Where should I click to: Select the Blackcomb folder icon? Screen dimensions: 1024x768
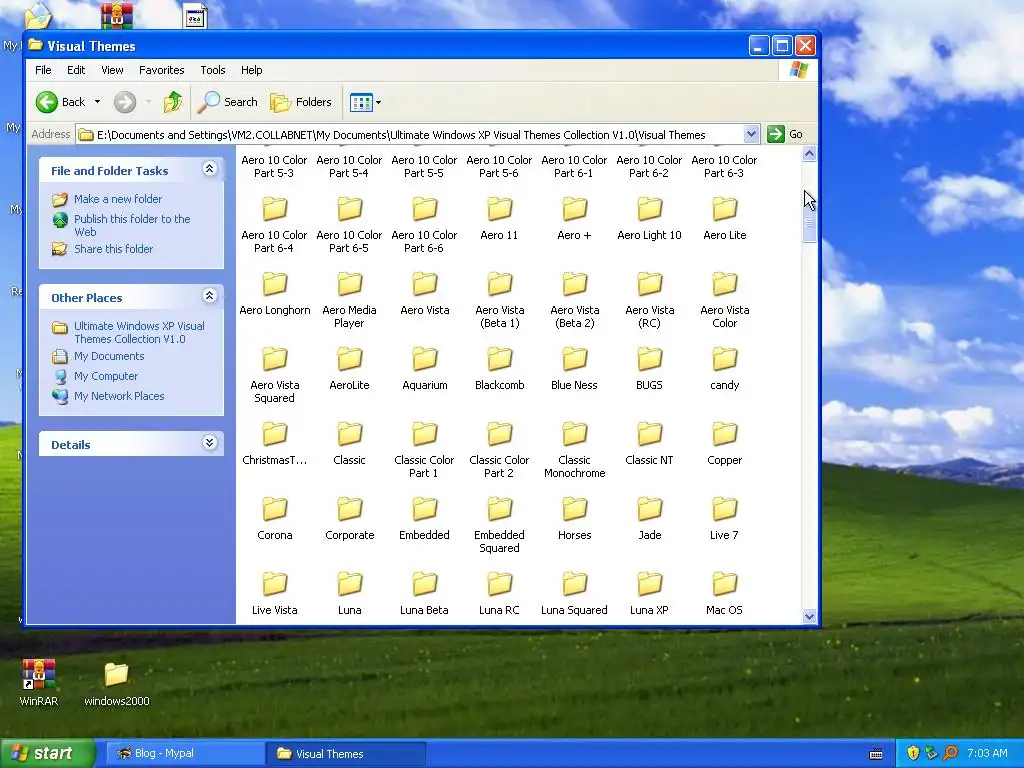500,359
